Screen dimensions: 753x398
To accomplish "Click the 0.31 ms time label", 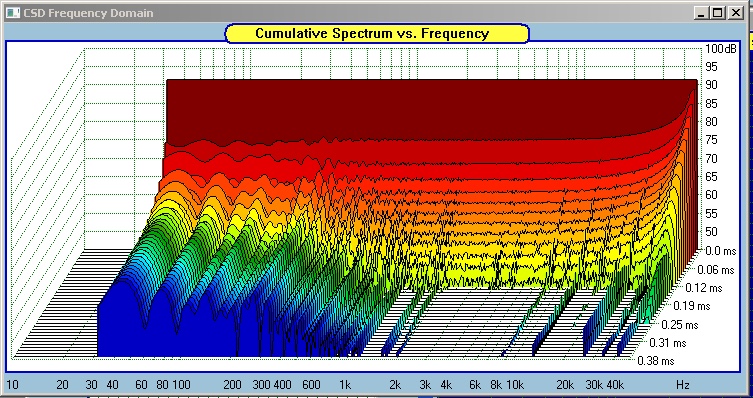I will tap(668, 343).
